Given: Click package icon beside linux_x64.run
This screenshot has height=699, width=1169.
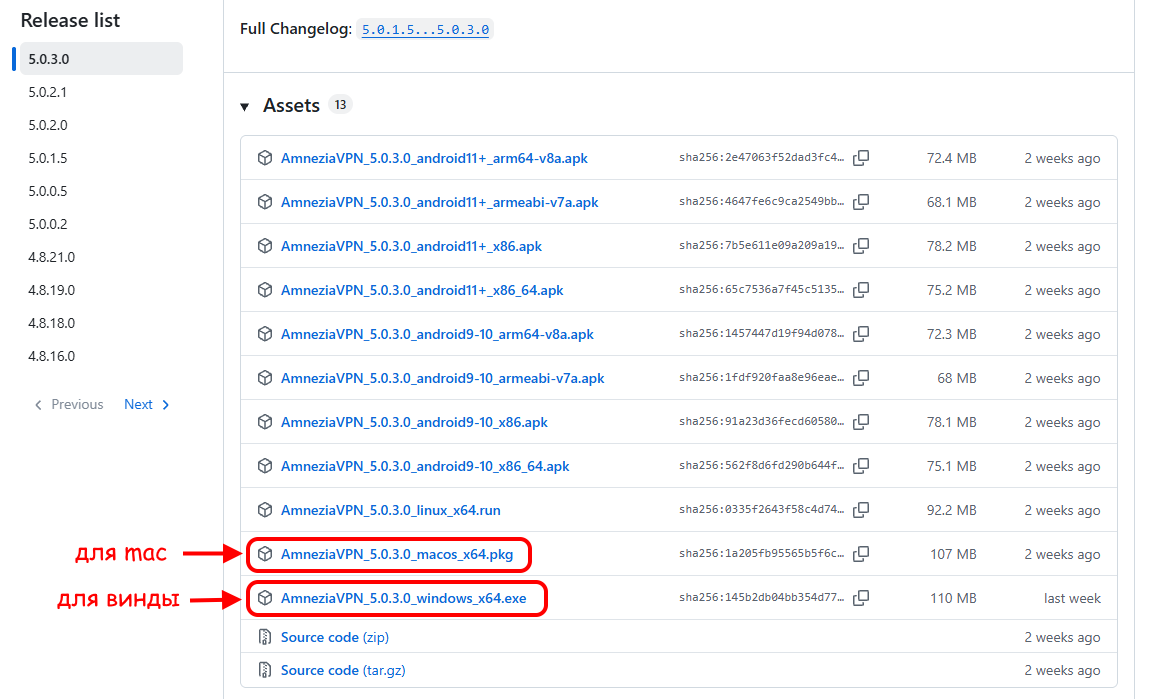Looking at the screenshot, I should 265,510.
